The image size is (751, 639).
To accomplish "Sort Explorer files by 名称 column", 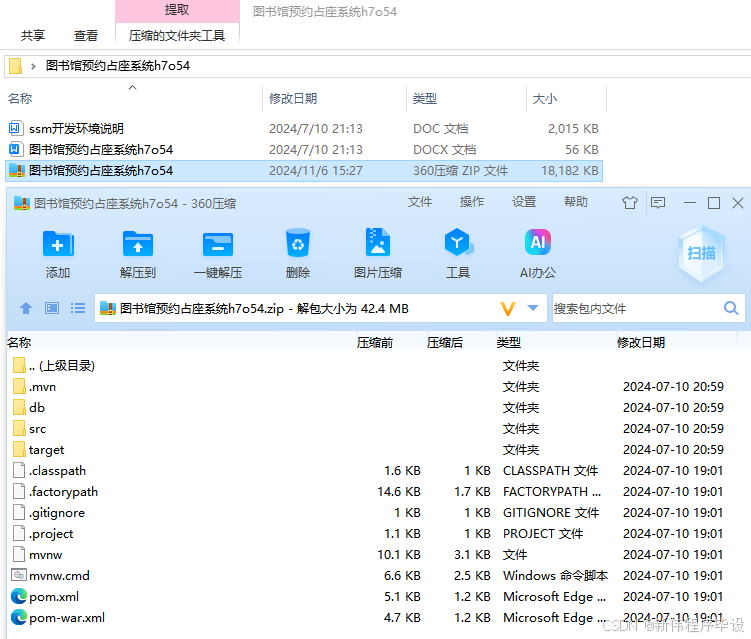I will (x=20, y=99).
